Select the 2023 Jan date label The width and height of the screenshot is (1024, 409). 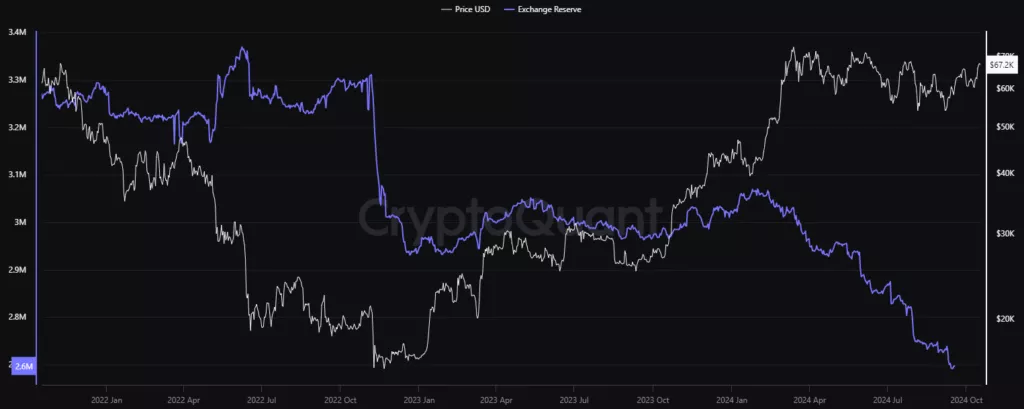pos(419,396)
